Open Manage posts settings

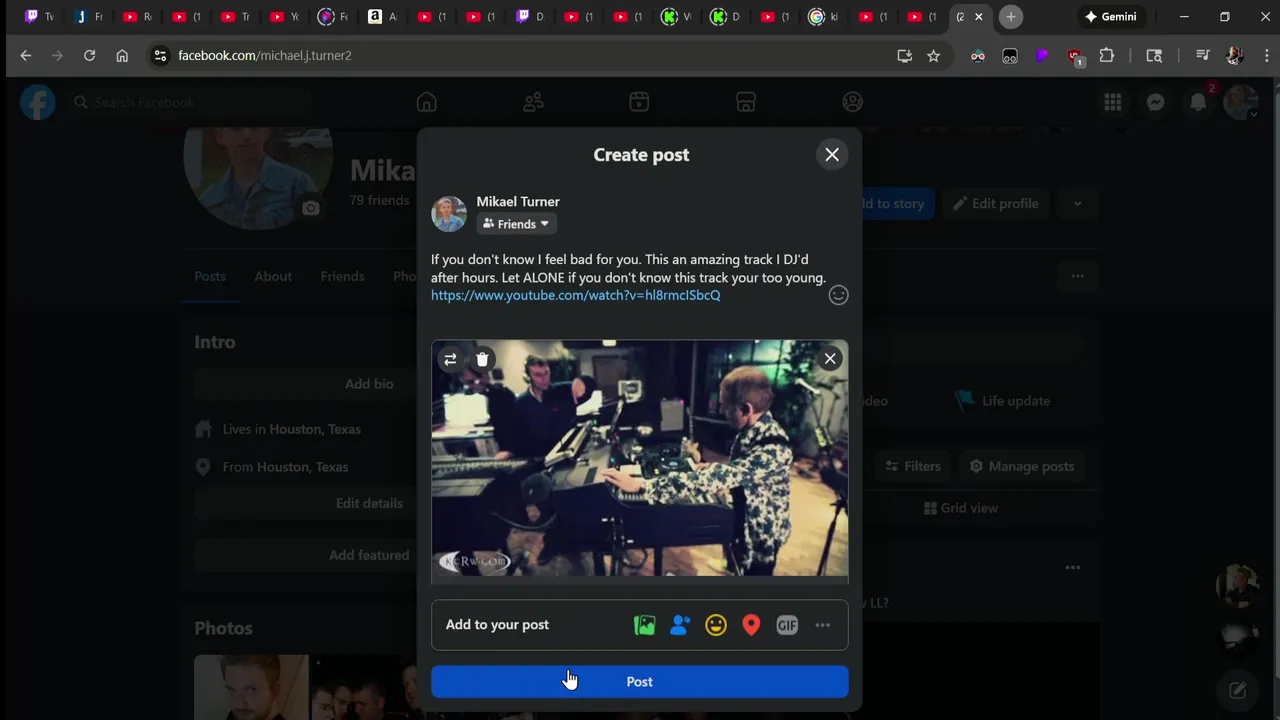click(1021, 466)
